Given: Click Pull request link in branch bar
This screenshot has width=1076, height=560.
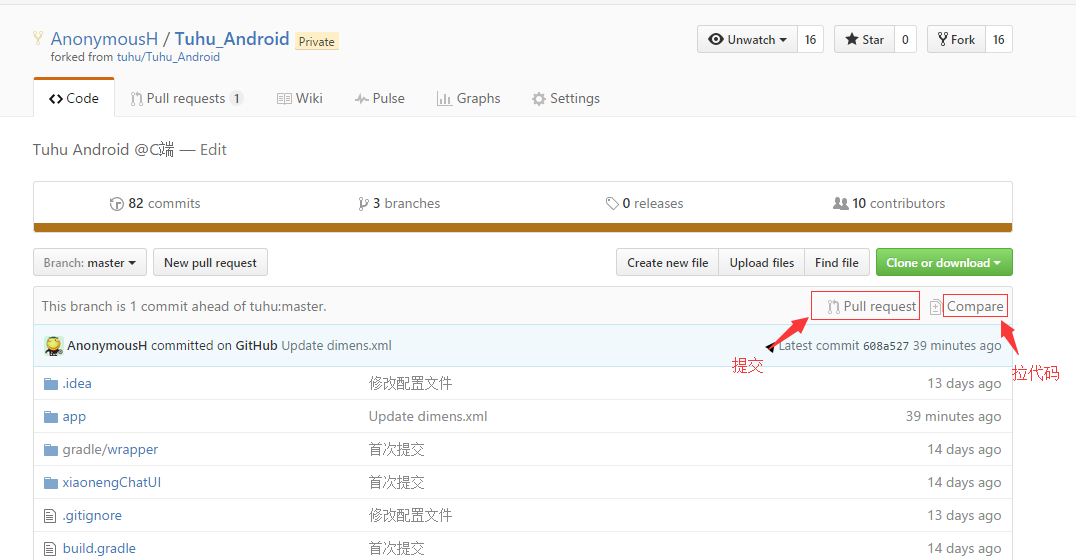Looking at the screenshot, I should [x=872, y=307].
